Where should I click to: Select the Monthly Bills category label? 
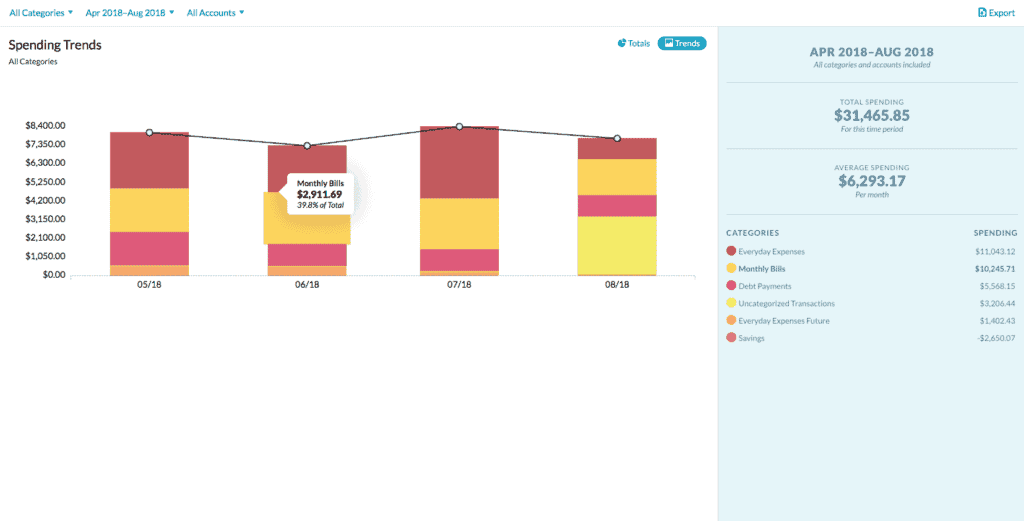[761, 268]
